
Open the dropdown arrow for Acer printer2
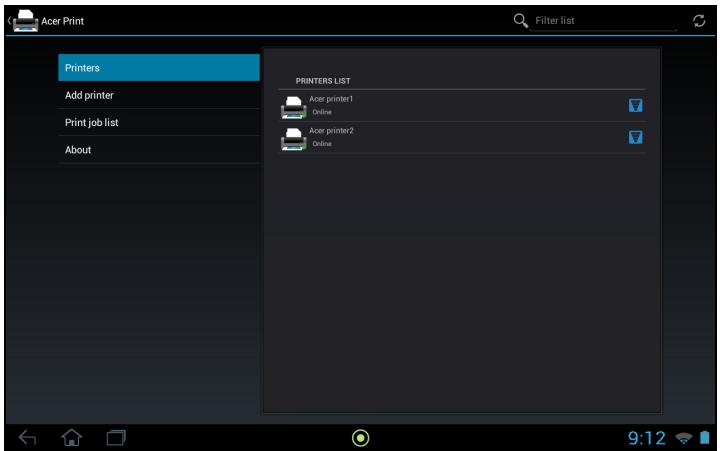(636, 137)
